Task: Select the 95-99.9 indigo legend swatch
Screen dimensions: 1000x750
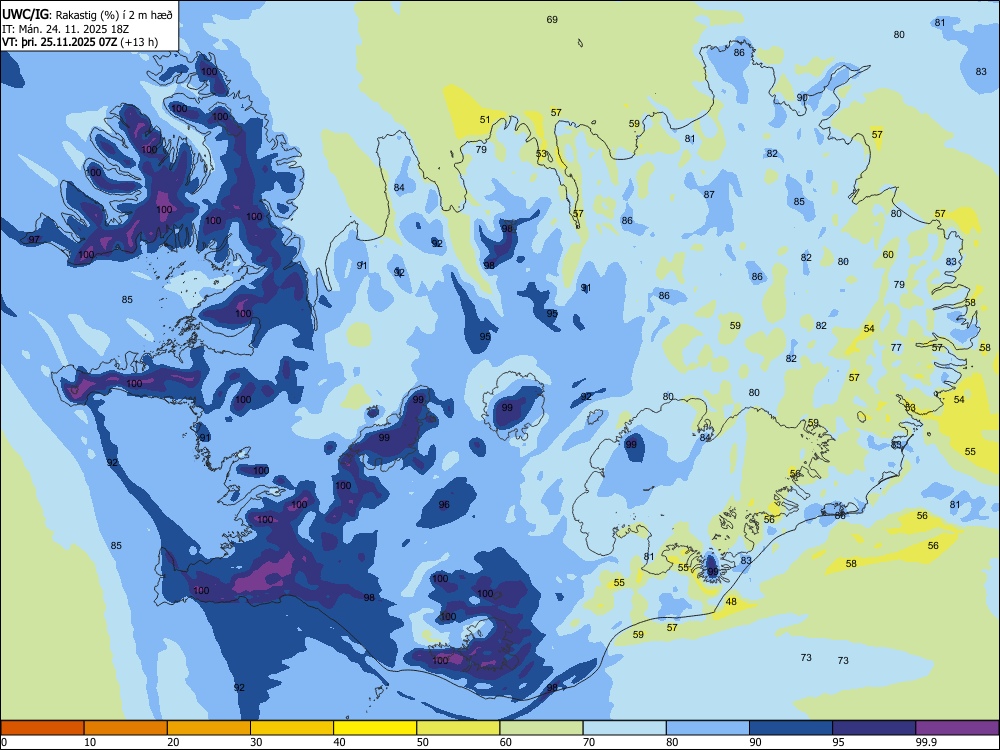Action: (874, 728)
